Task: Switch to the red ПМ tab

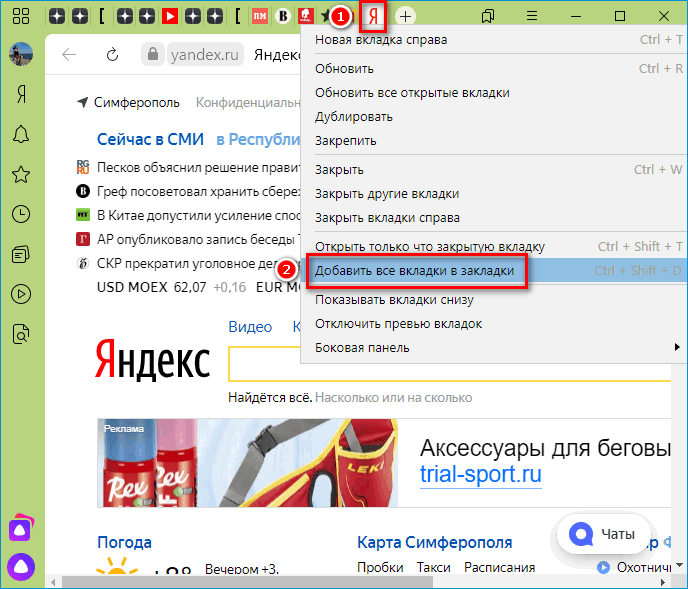Action: (260, 17)
